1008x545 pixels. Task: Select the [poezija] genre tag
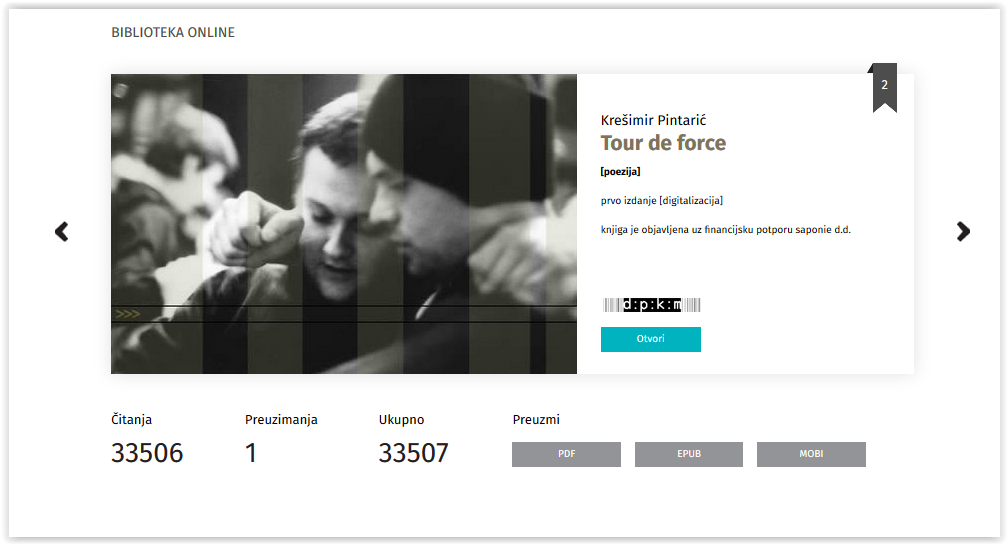click(620, 172)
